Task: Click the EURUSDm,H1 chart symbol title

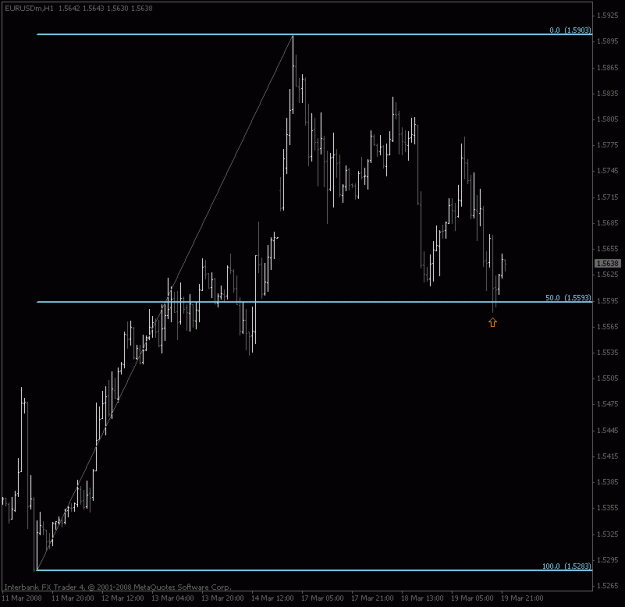Action: click(29, 8)
